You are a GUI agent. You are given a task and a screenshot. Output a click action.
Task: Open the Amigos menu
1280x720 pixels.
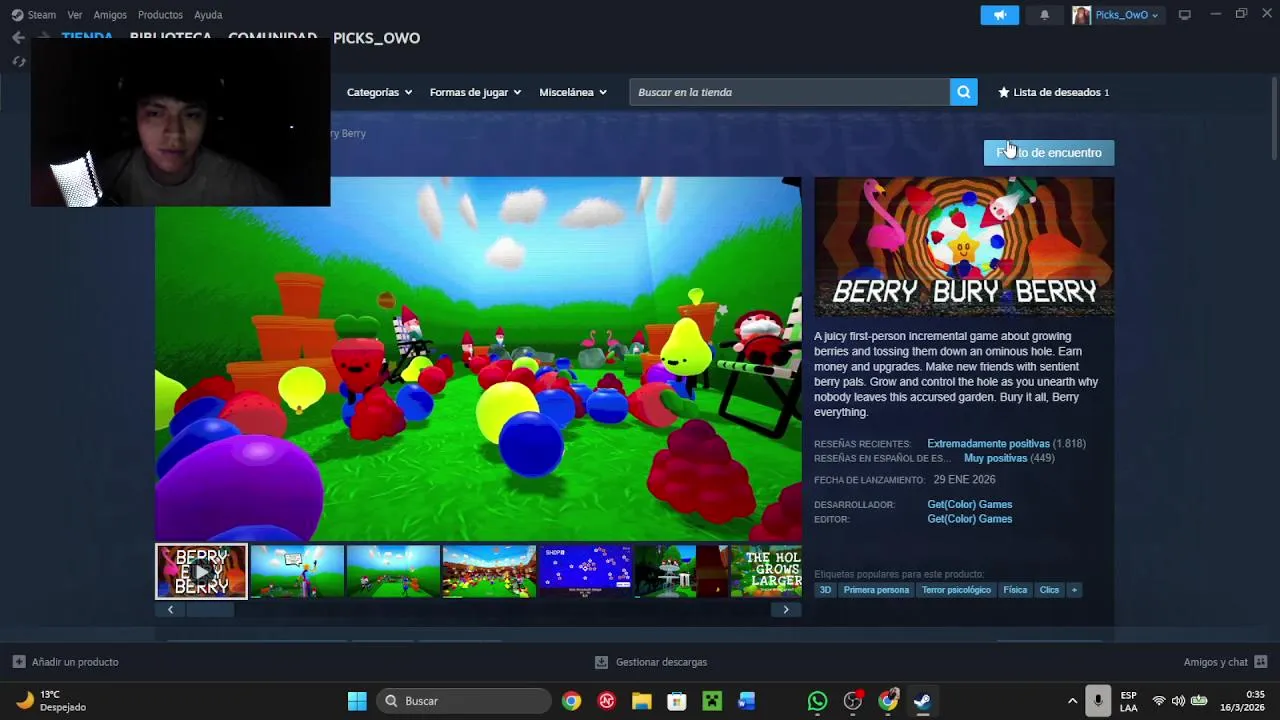[110, 15]
